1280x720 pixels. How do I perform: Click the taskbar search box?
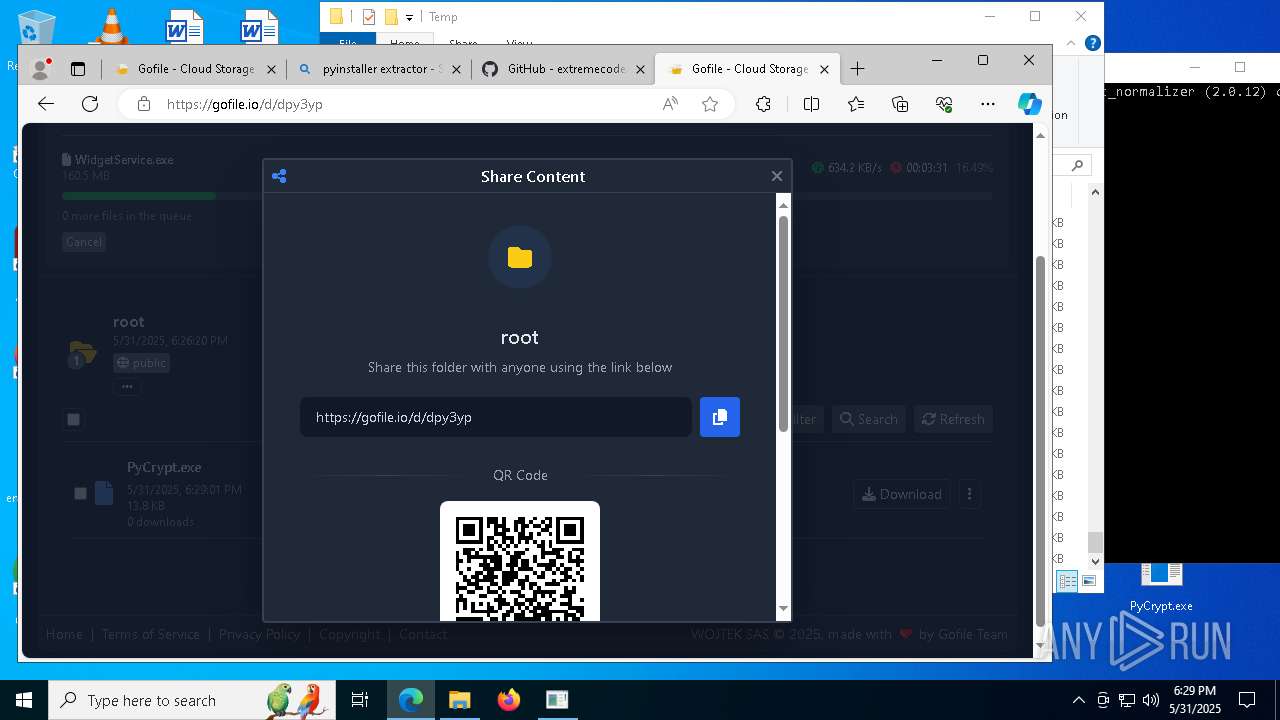193,700
